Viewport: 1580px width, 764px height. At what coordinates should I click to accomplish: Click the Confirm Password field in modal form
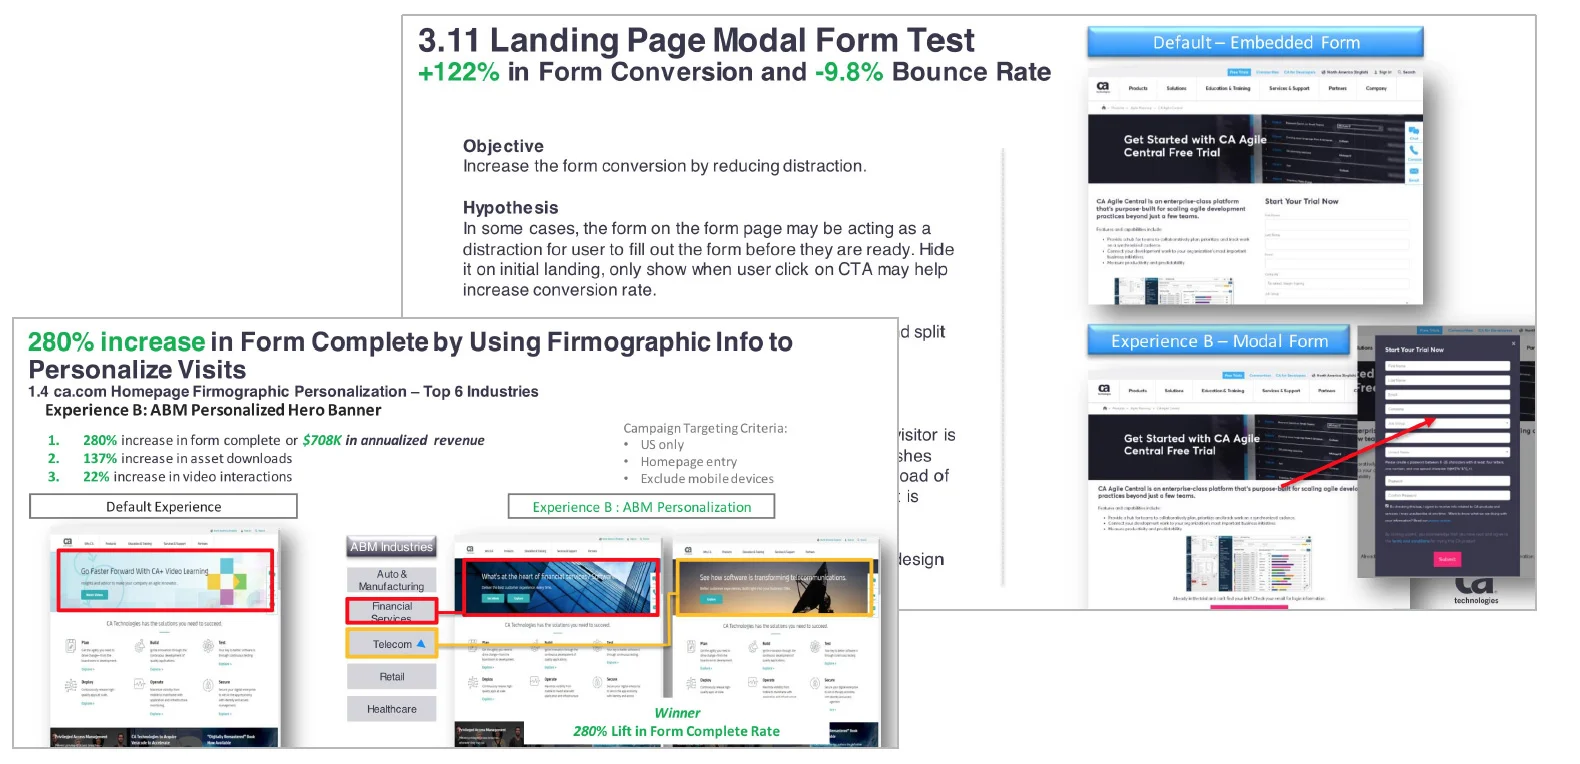(1447, 495)
